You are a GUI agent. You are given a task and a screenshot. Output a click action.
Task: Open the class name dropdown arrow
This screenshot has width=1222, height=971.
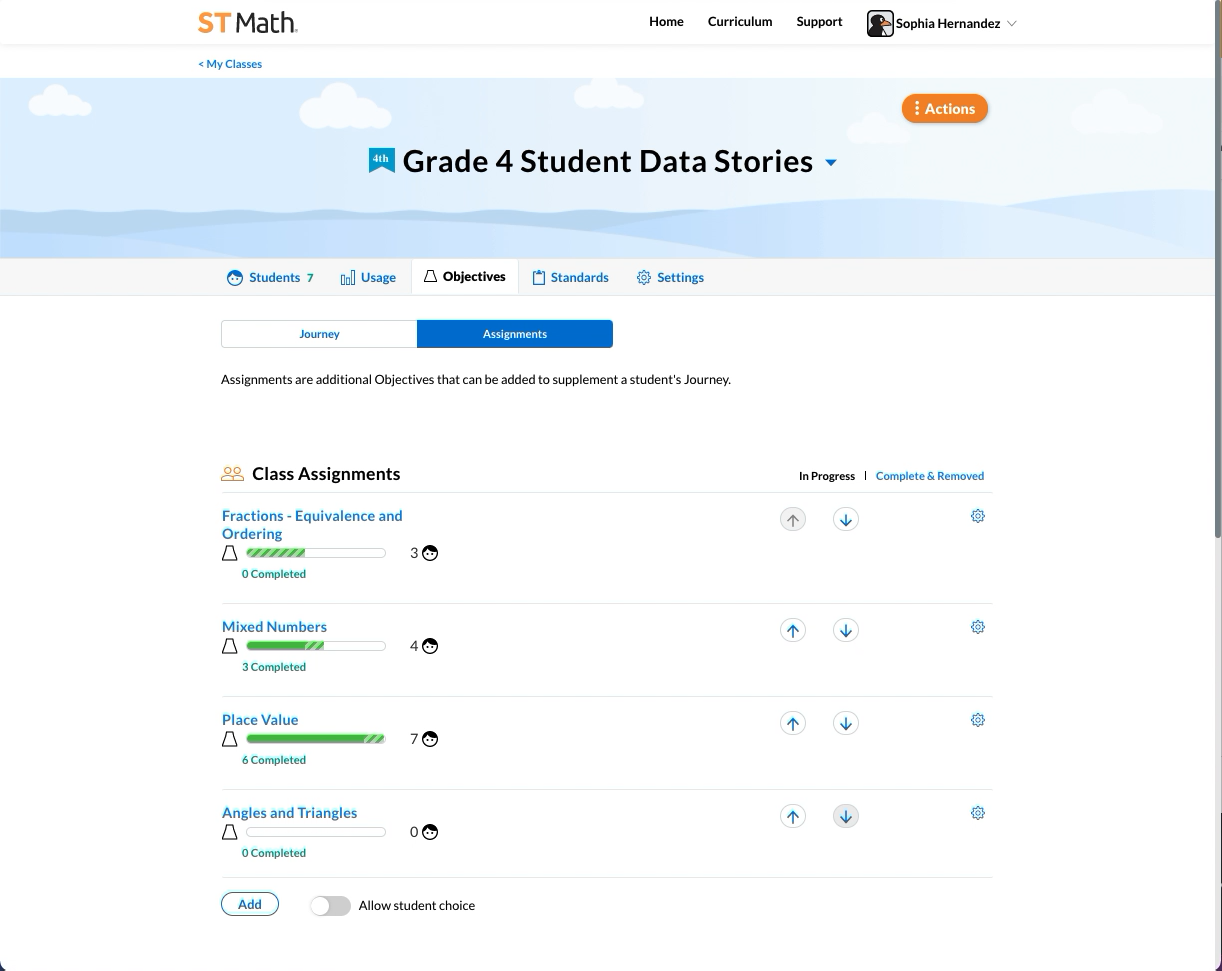[830, 162]
